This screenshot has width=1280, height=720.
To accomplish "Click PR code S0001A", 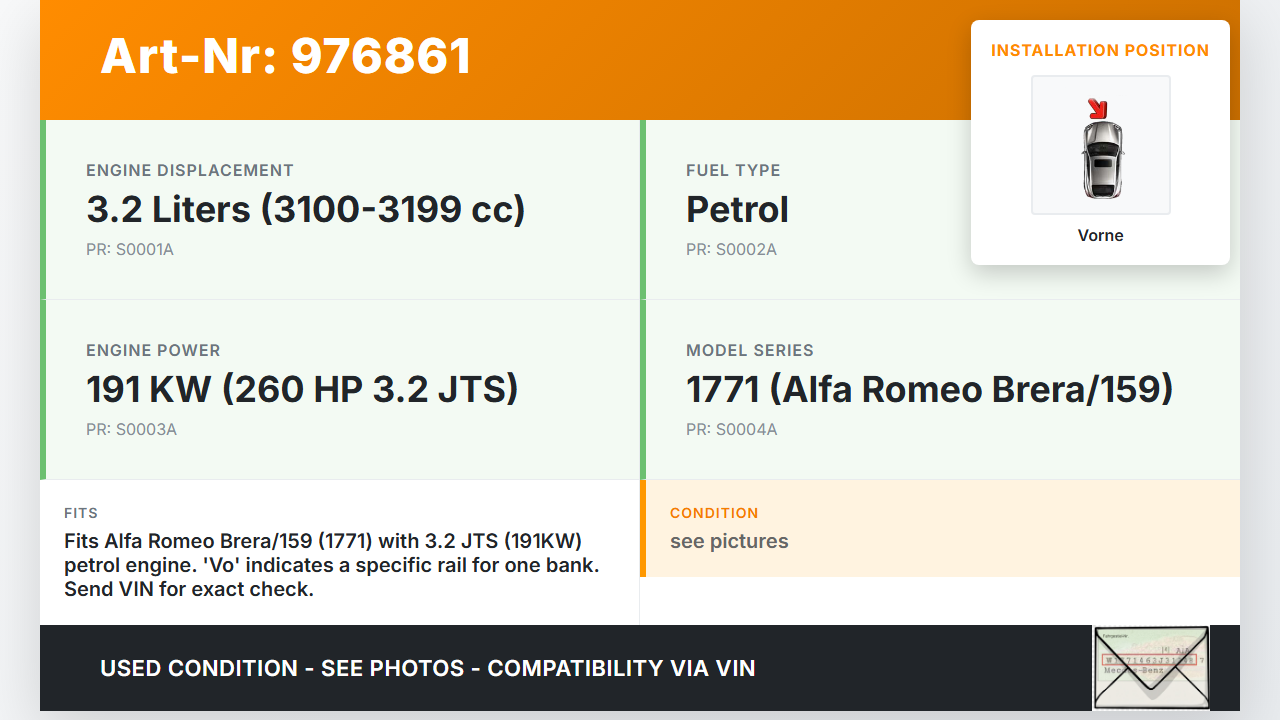I will tap(130, 249).
